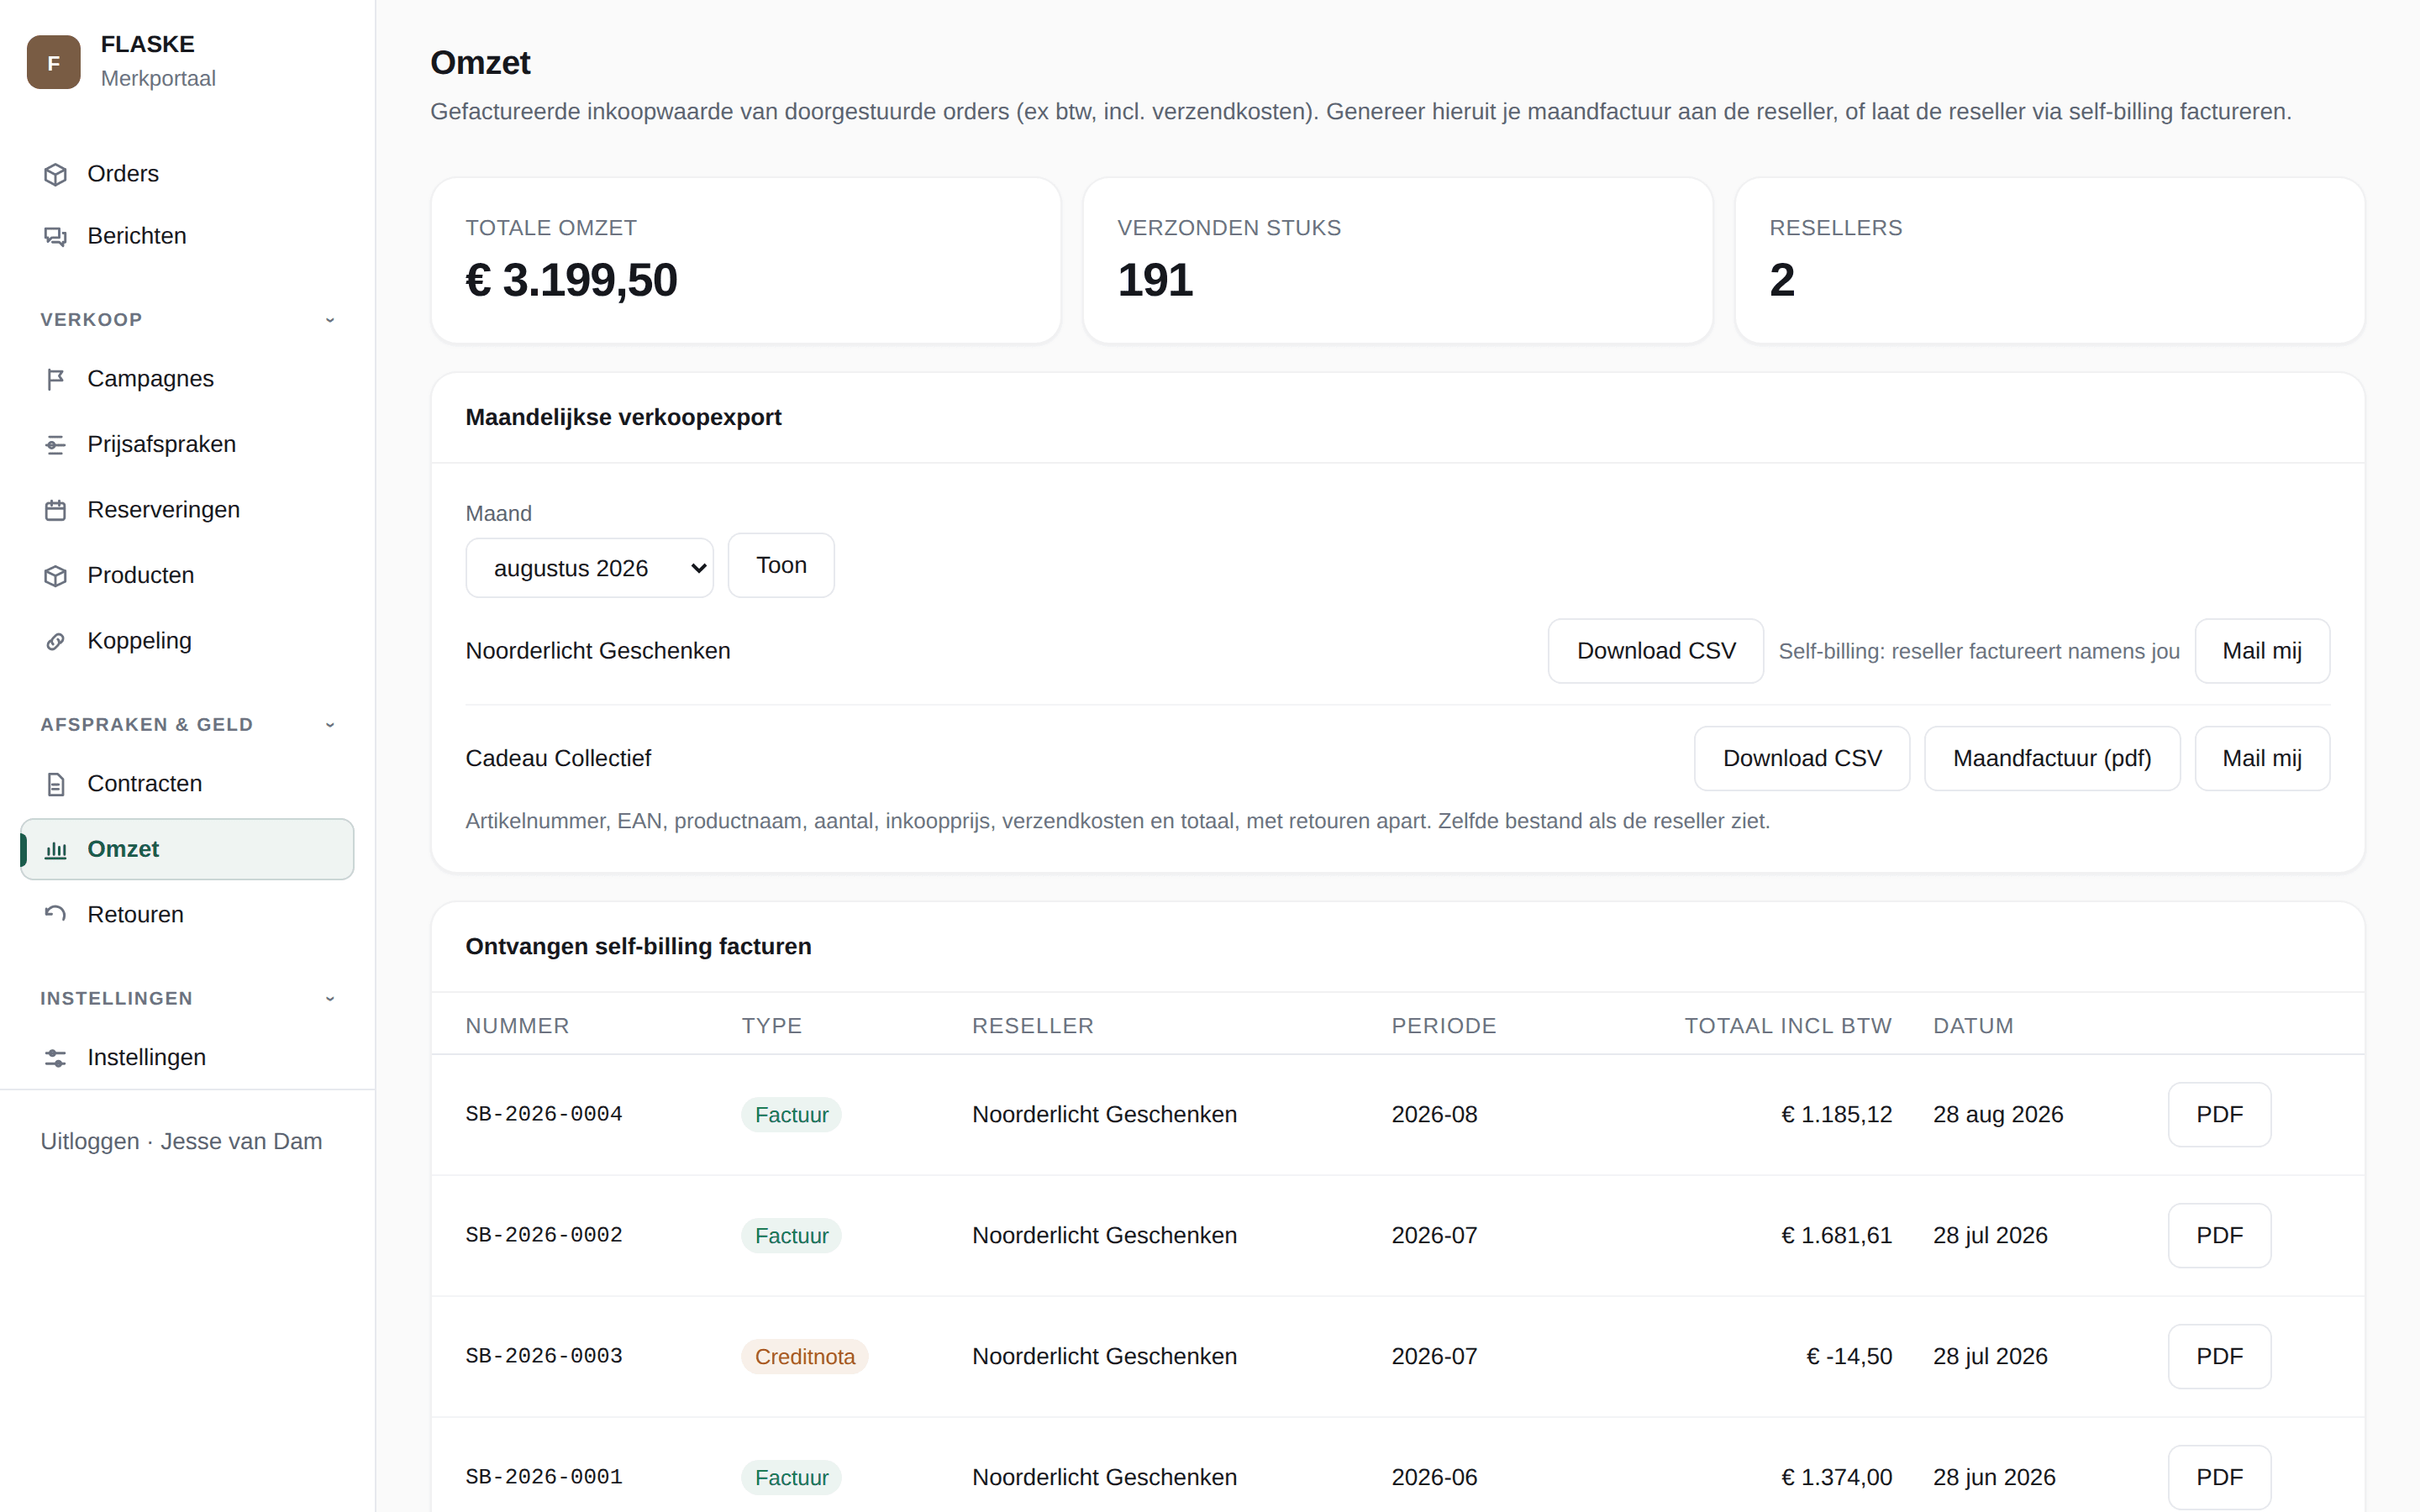The height and width of the screenshot is (1512, 2420).
Task: Click the Omzet bar chart icon
Action: (x=56, y=849)
